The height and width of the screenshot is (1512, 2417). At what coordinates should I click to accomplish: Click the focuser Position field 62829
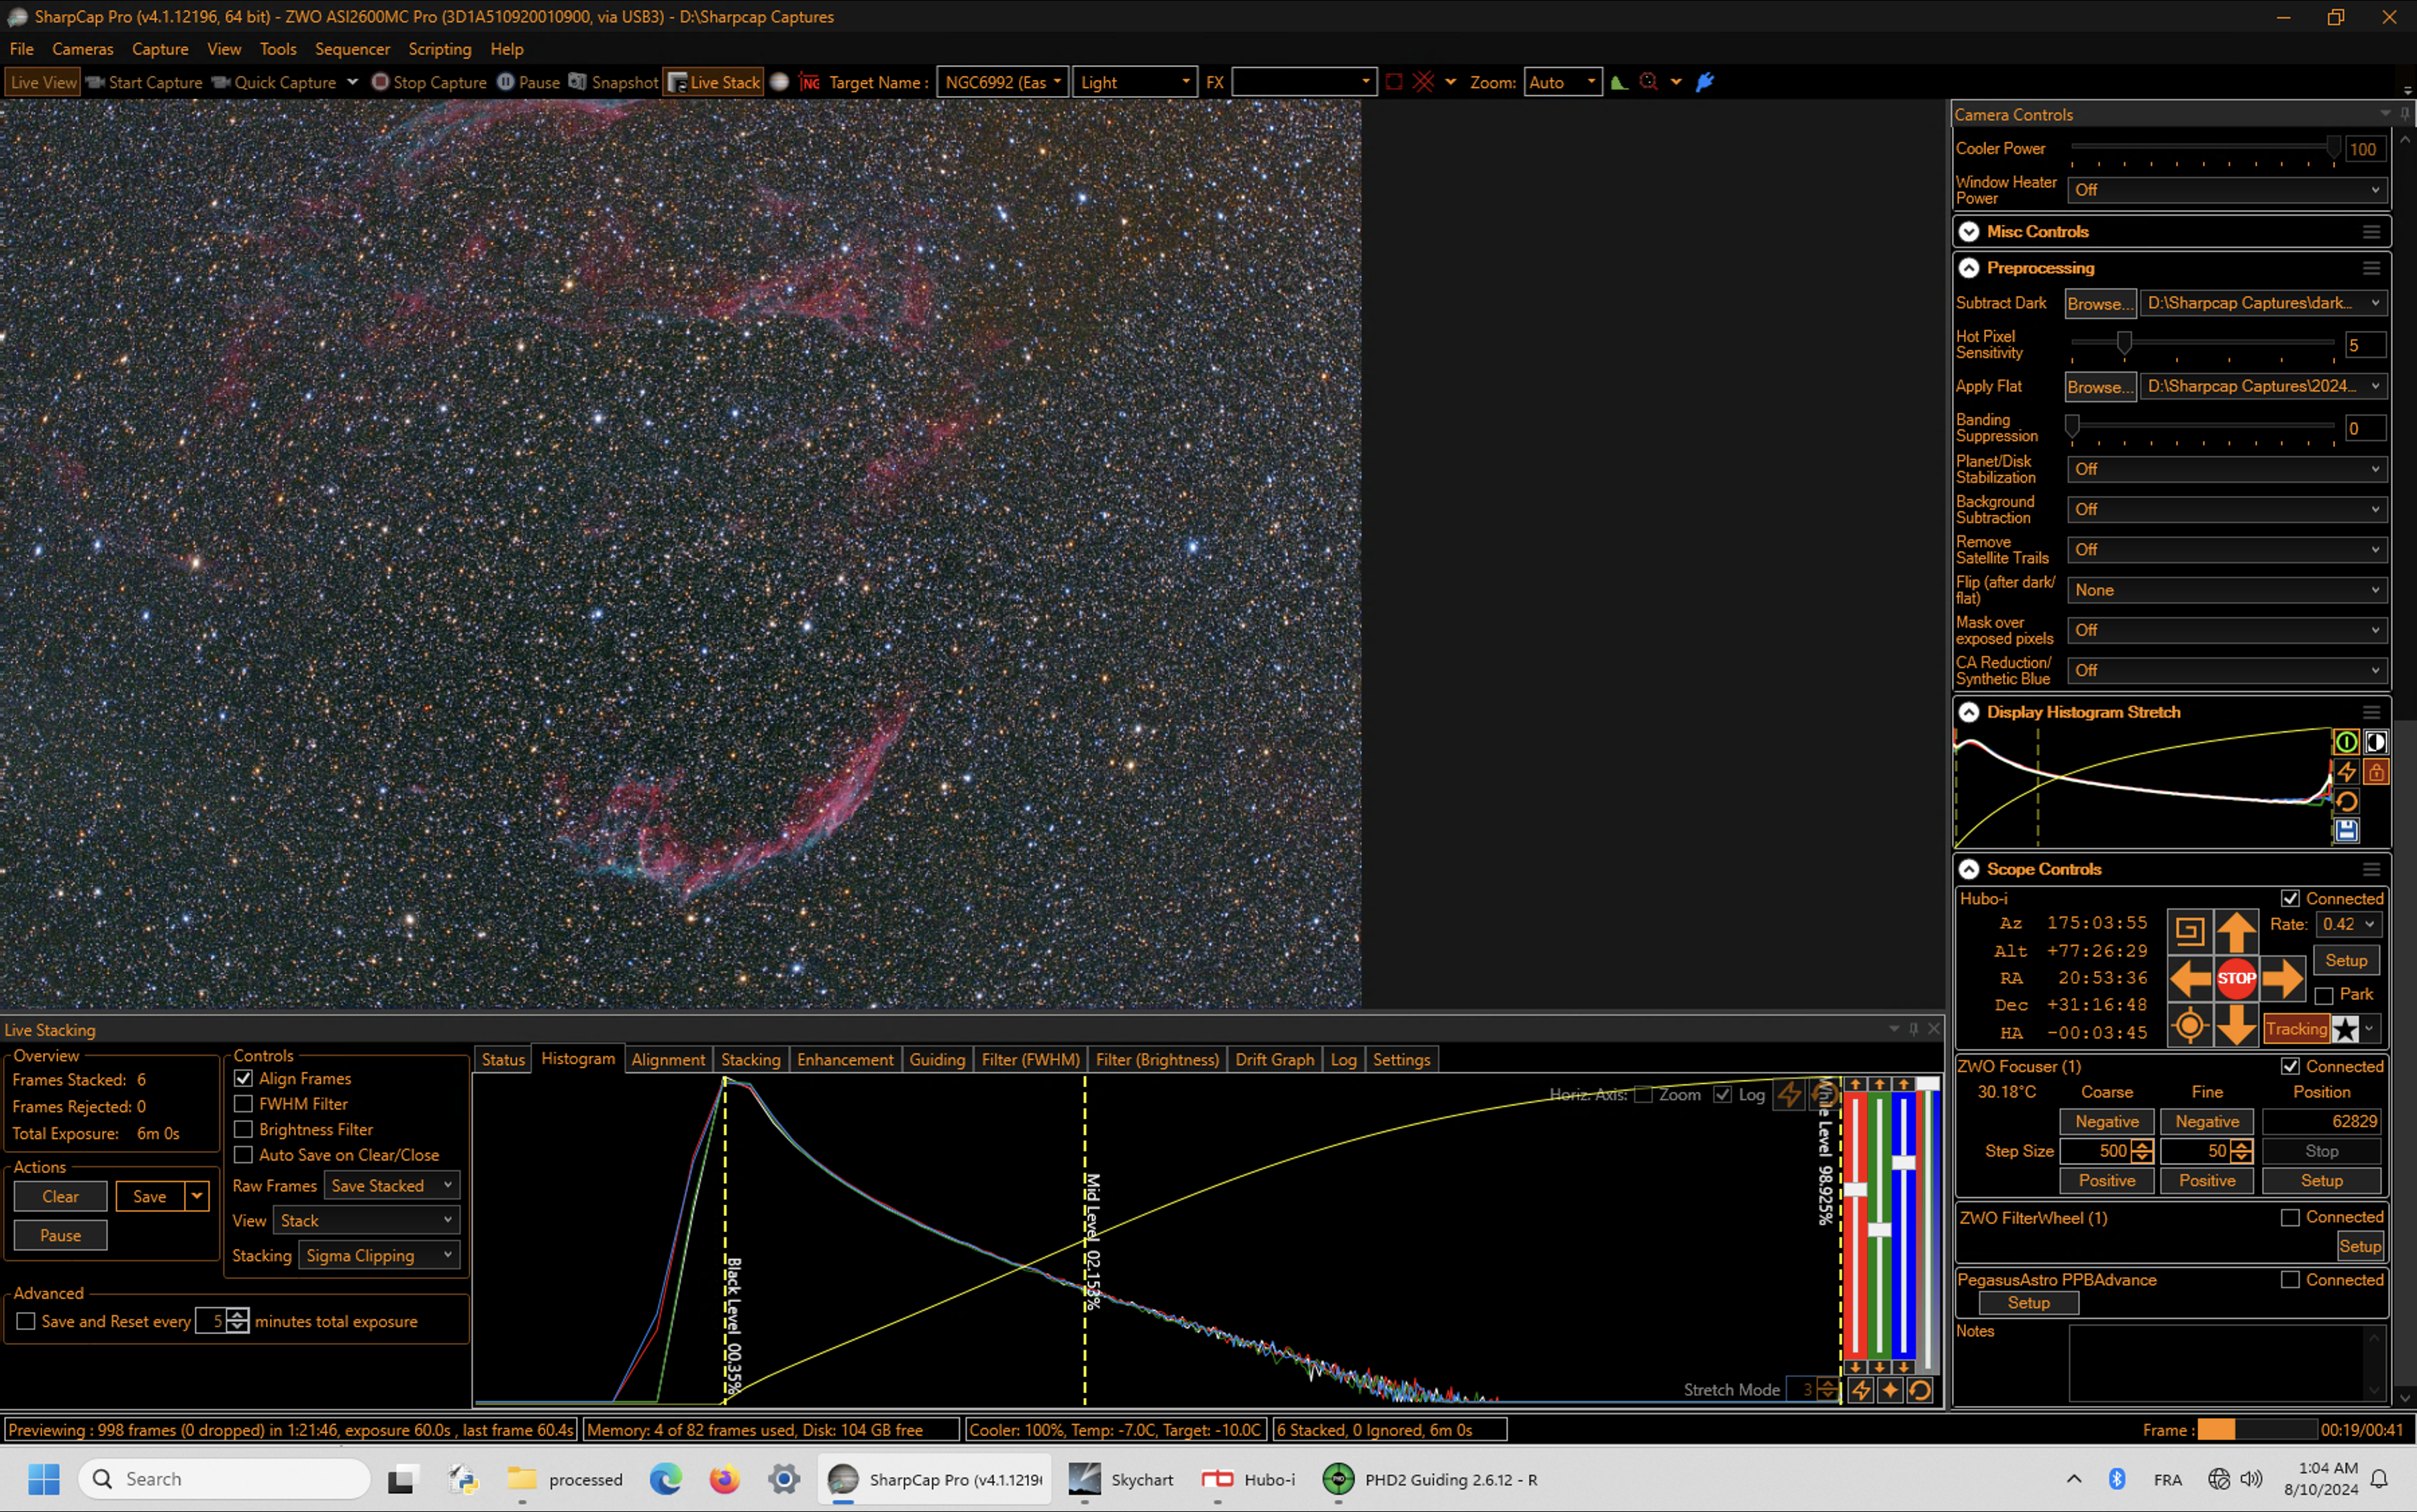pos(2321,1122)
